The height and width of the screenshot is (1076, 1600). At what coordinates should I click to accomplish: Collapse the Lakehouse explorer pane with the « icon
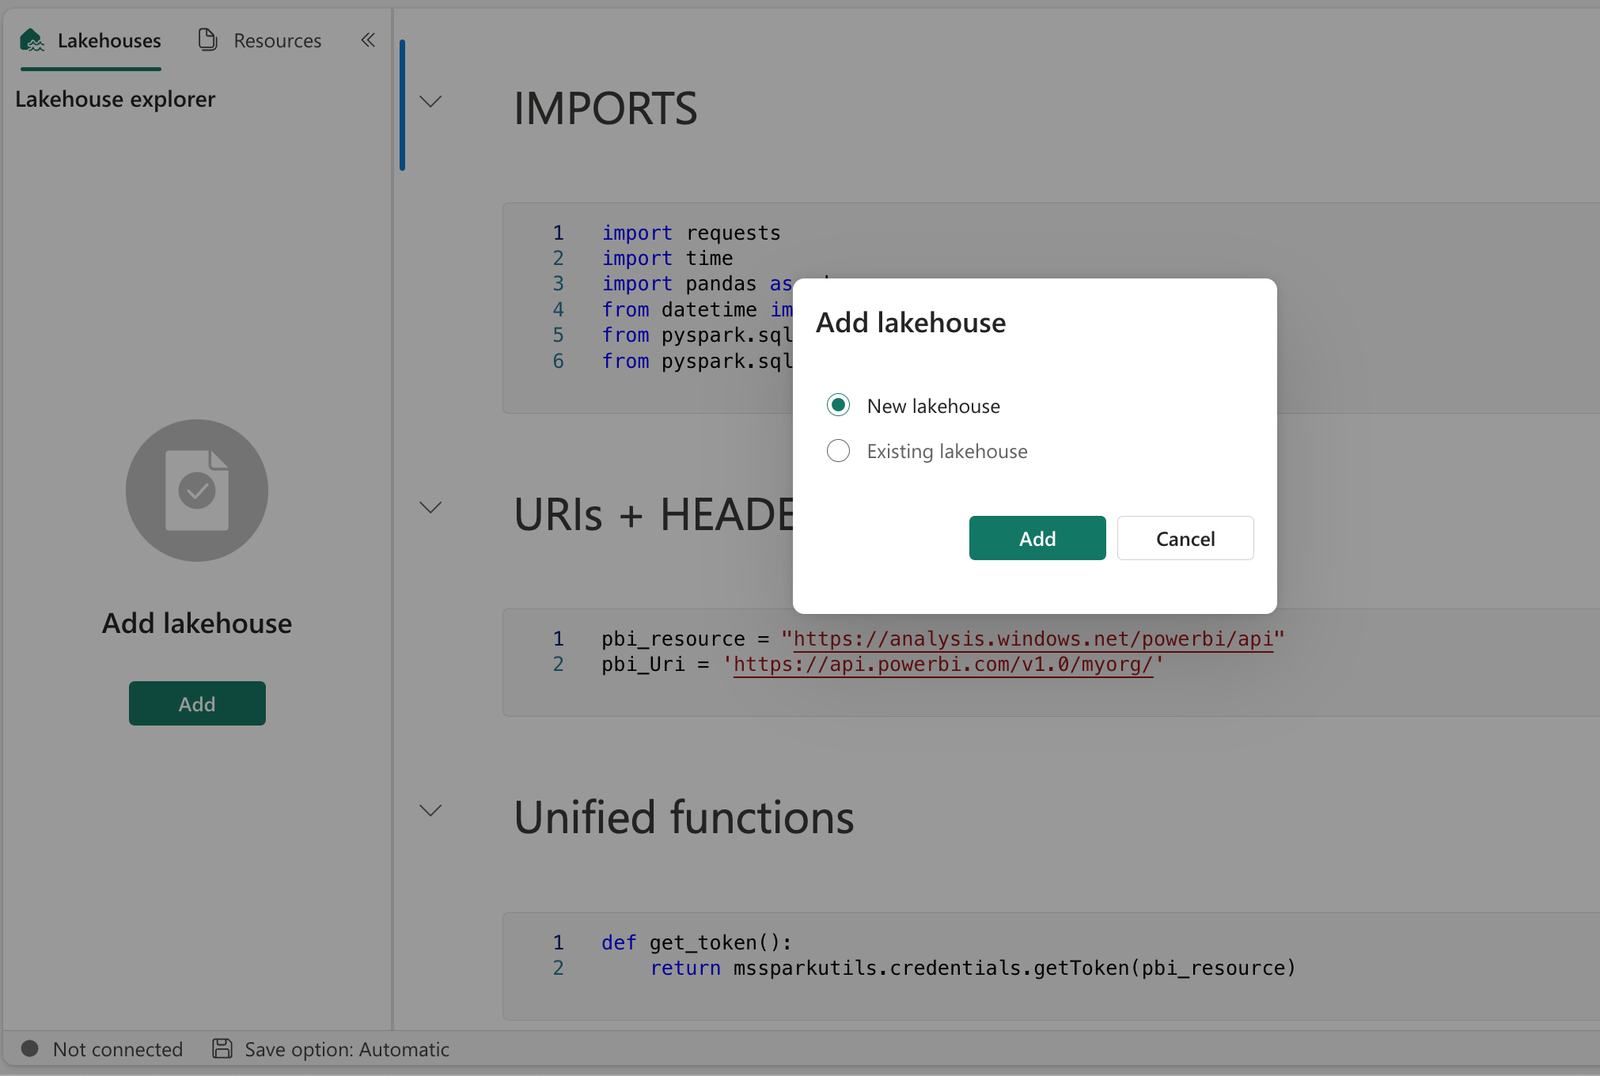367,40
